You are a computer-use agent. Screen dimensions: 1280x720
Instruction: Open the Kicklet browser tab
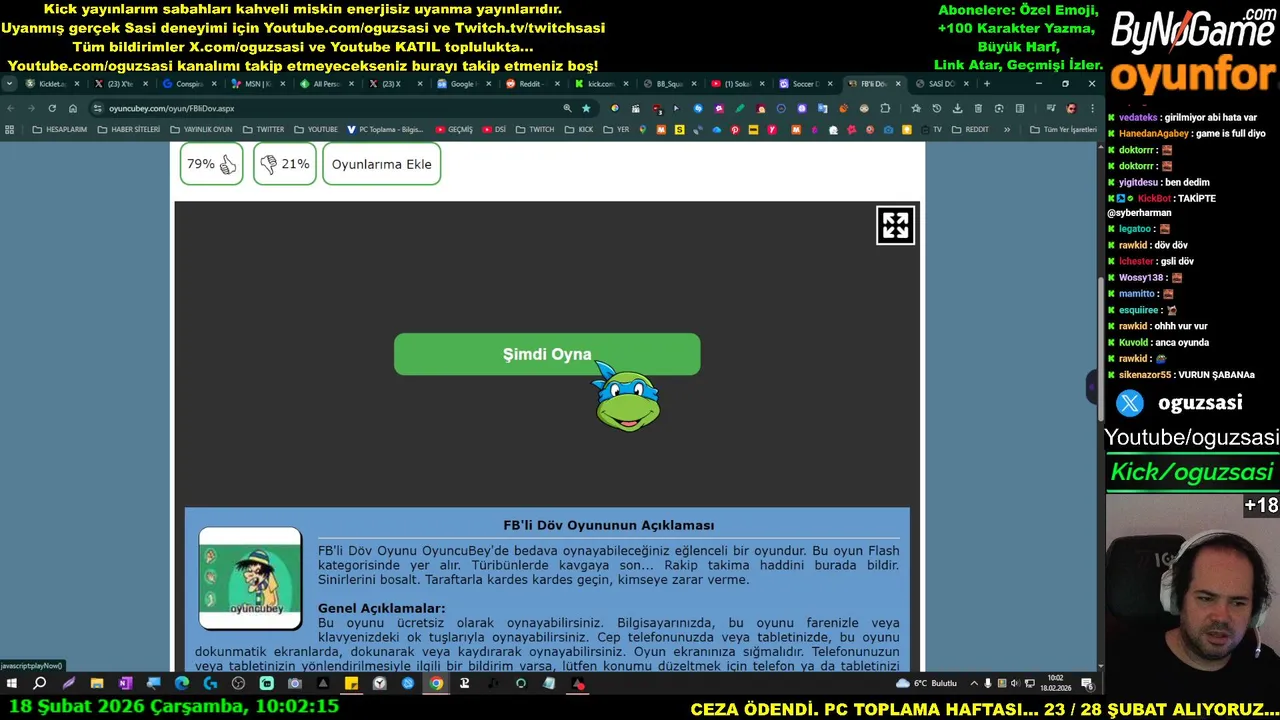tap(52, 84)
